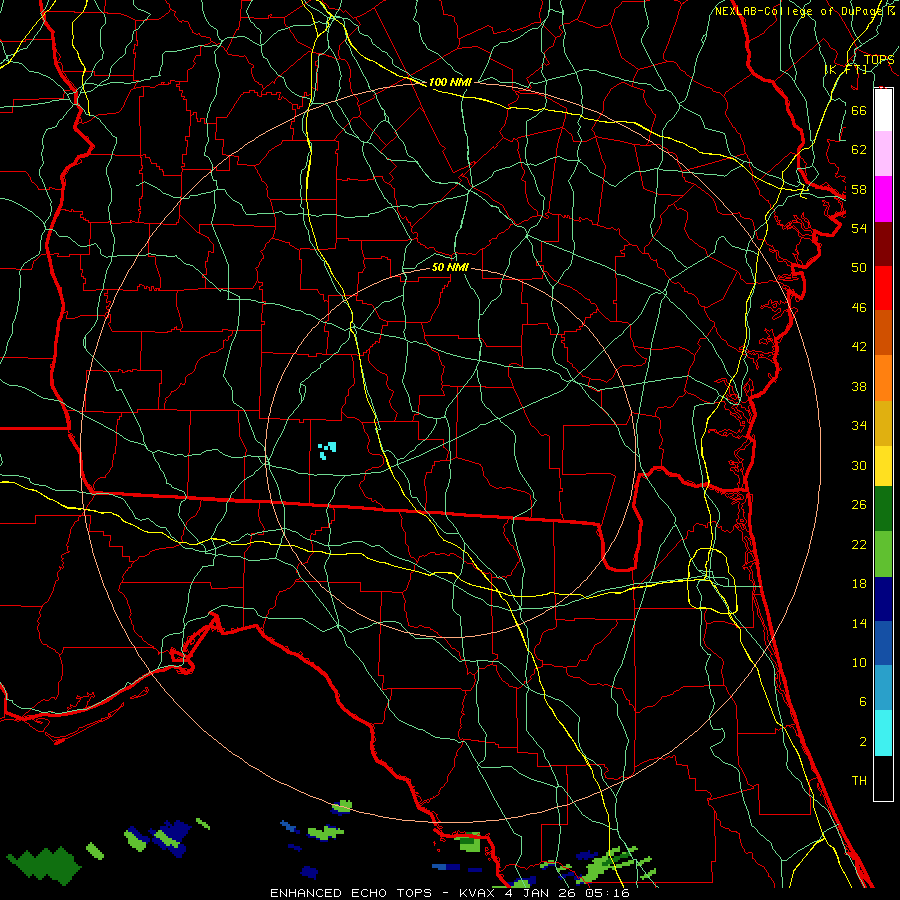The image size is (900, 900).
Task: Click legend value "18"
Action: pos(859,584)
